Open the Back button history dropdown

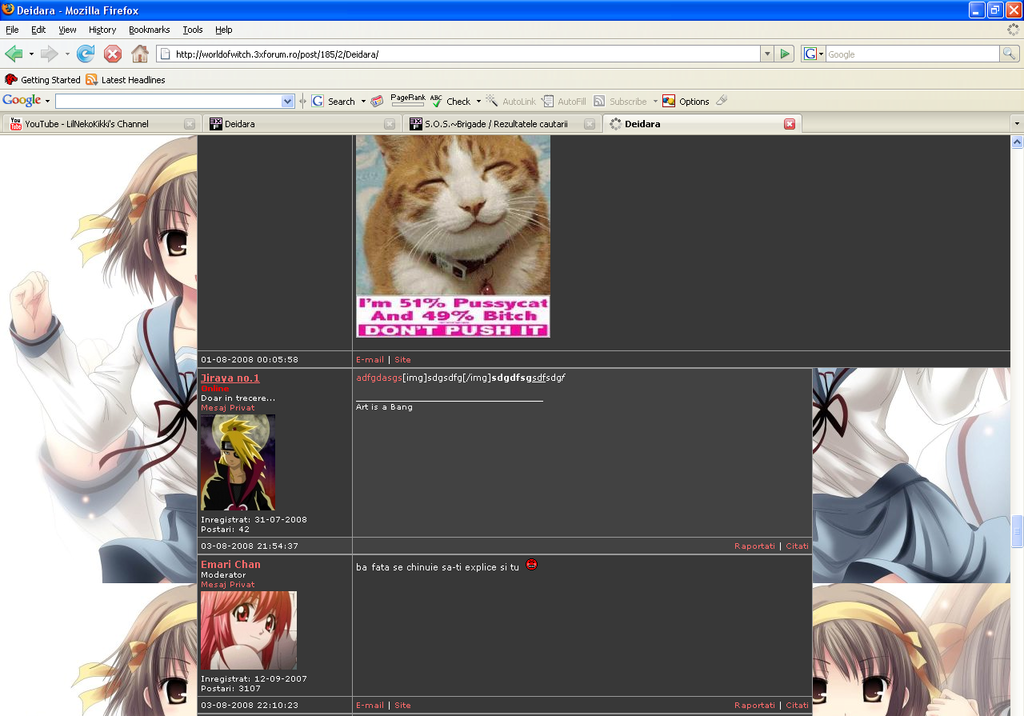coord(31,54)
